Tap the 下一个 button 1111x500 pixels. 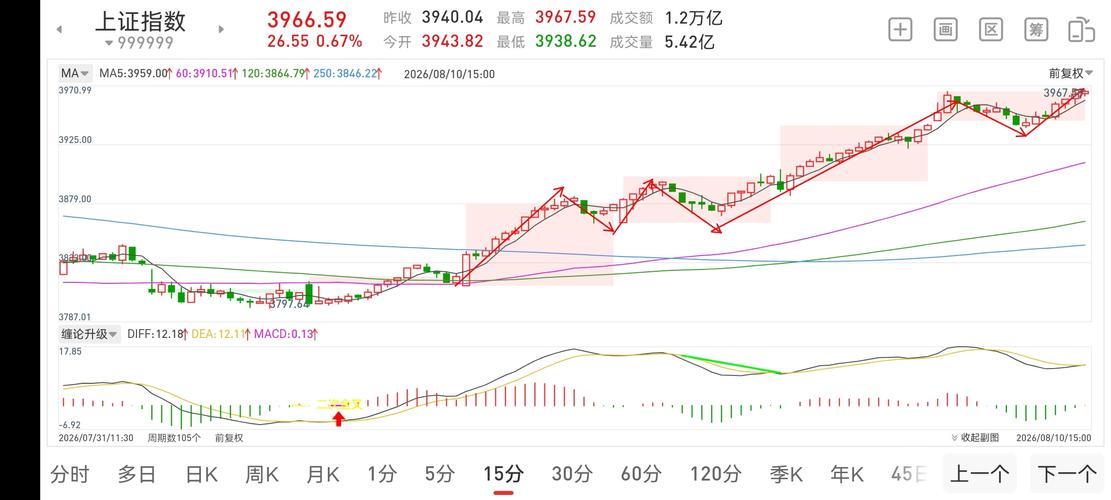point(1066,474)
